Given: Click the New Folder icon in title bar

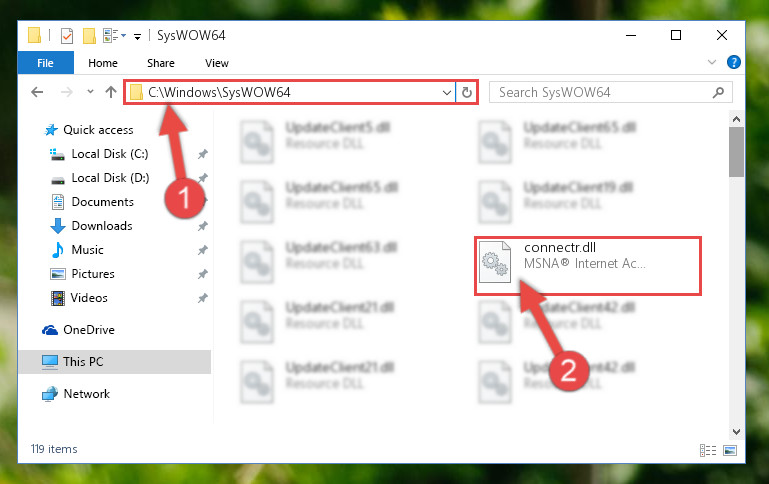Looking at the screenshot, I should (x=89, y=36).
